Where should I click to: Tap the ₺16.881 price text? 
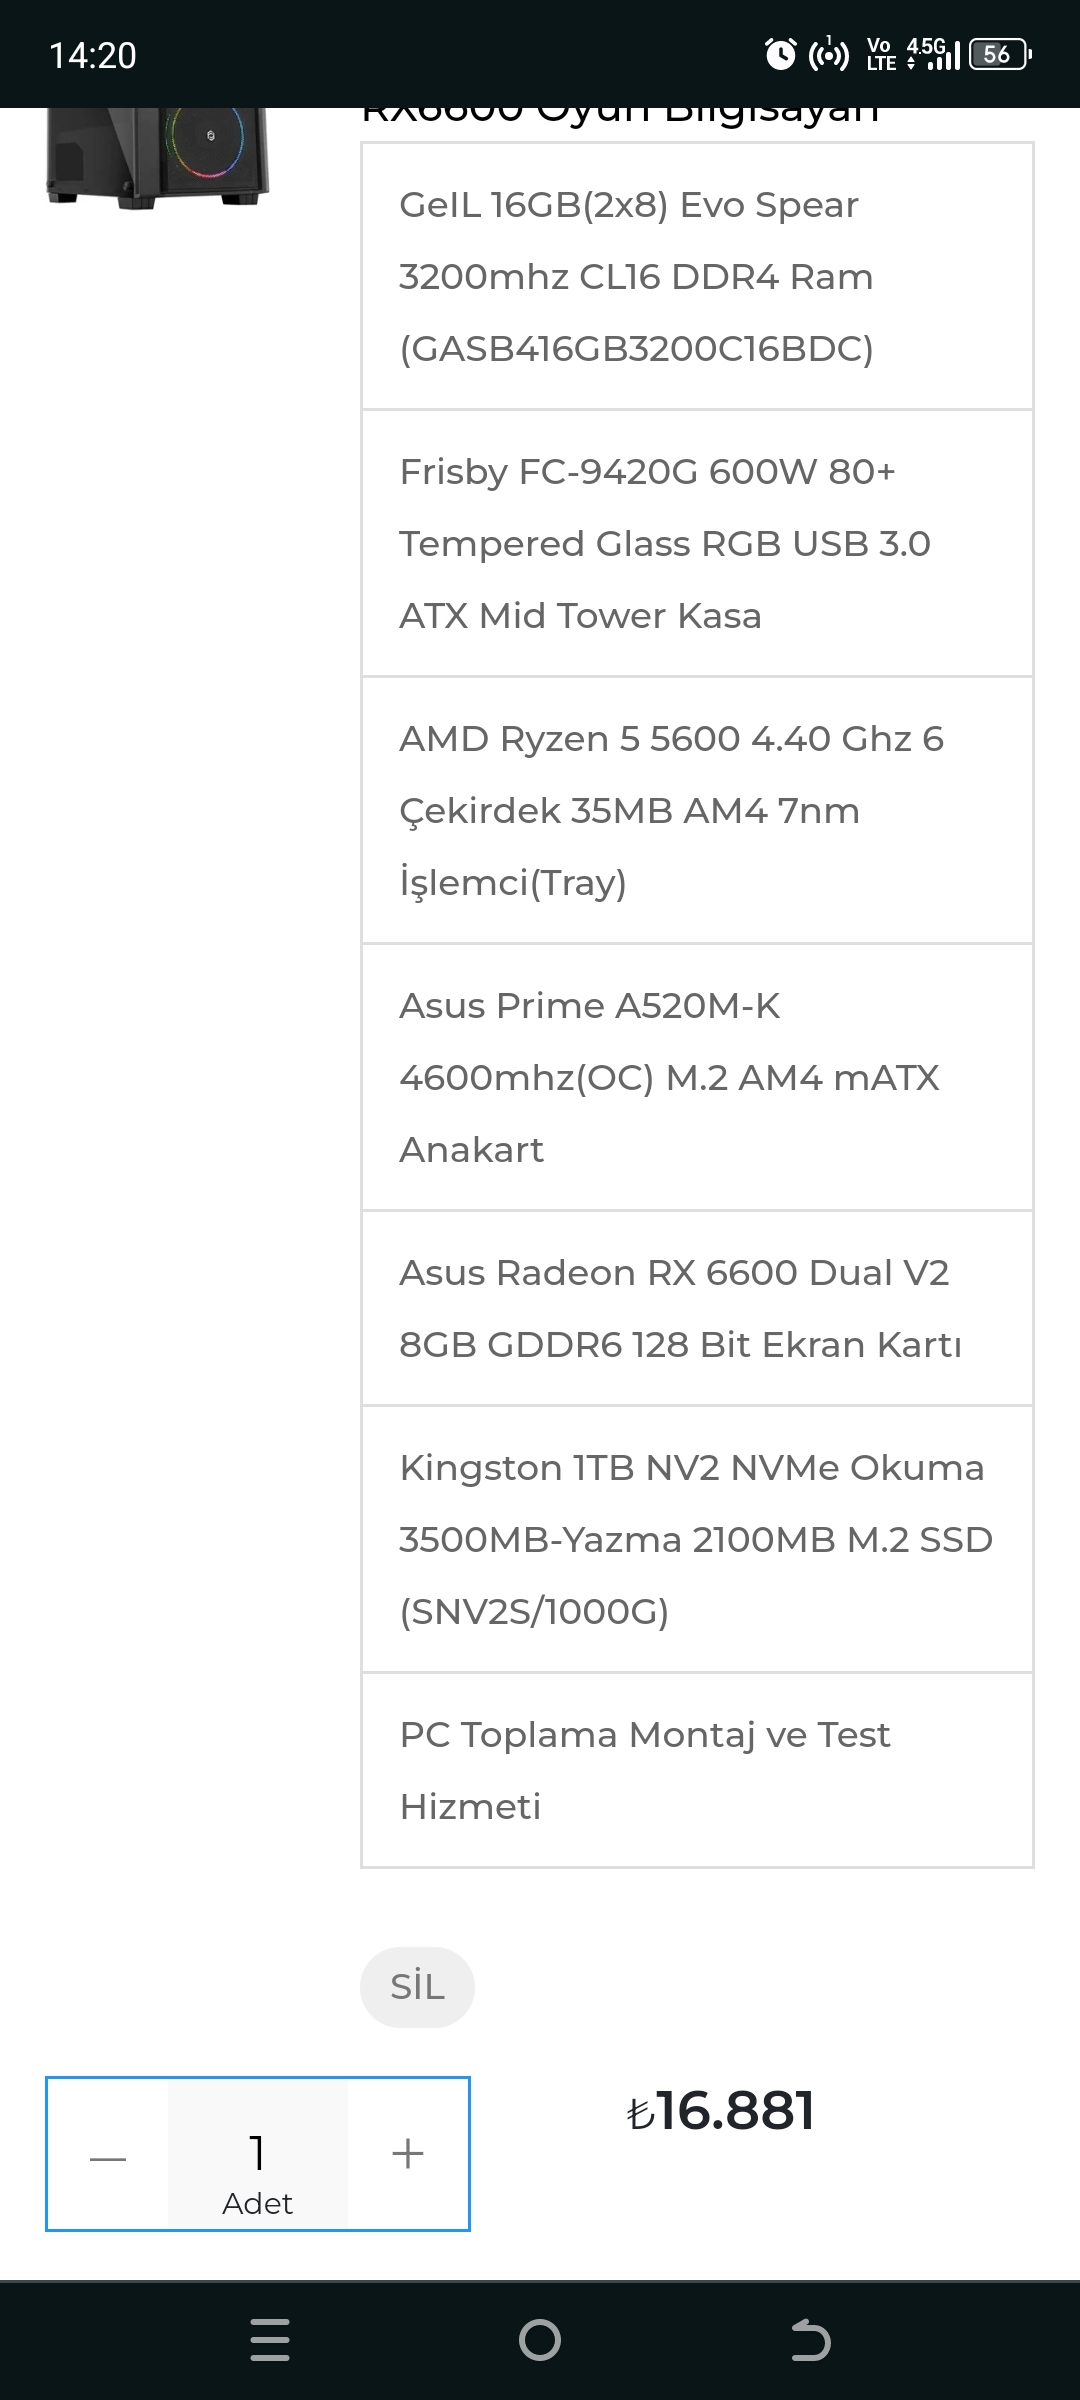point(721,2111)
